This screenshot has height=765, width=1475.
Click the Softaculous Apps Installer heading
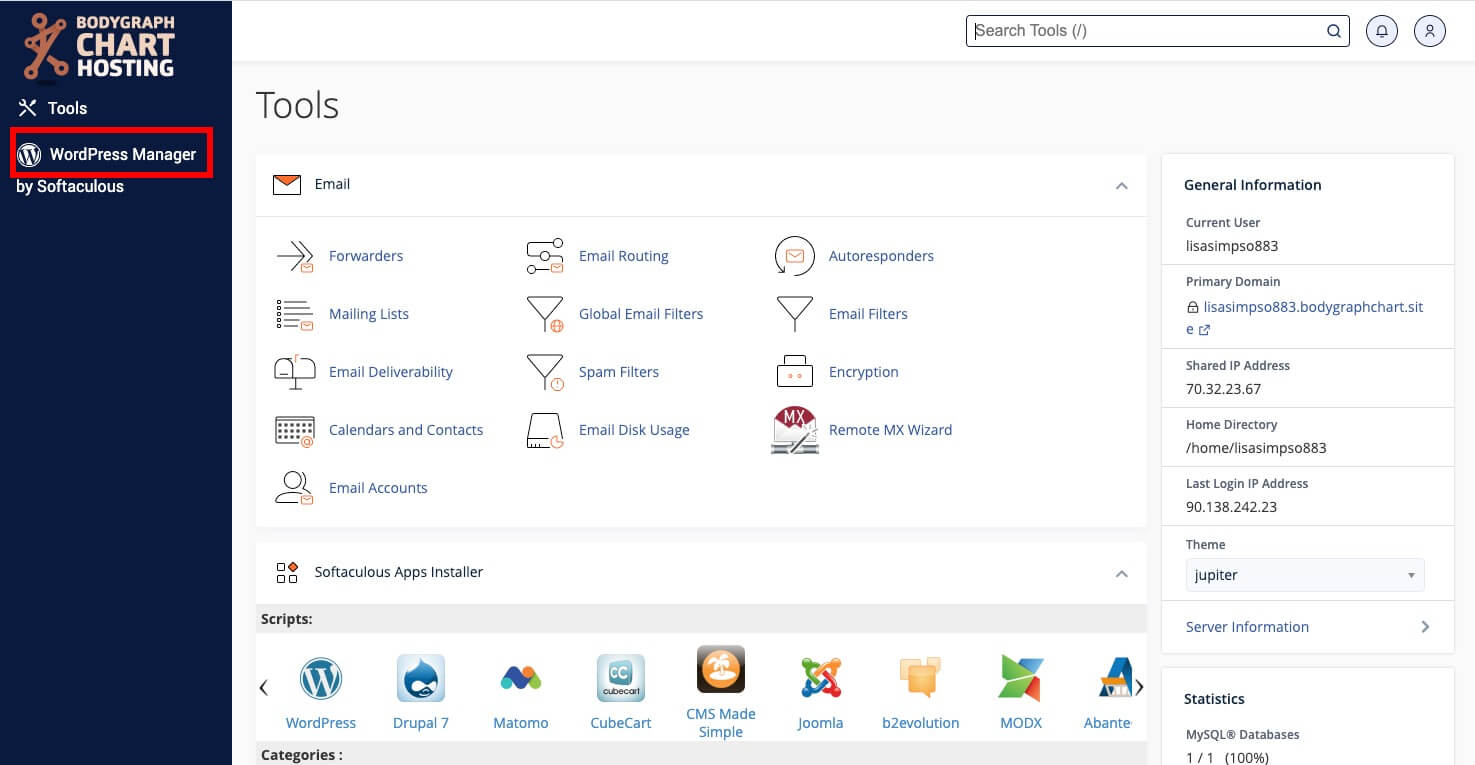pyautogui.click(x=398, y=573)
